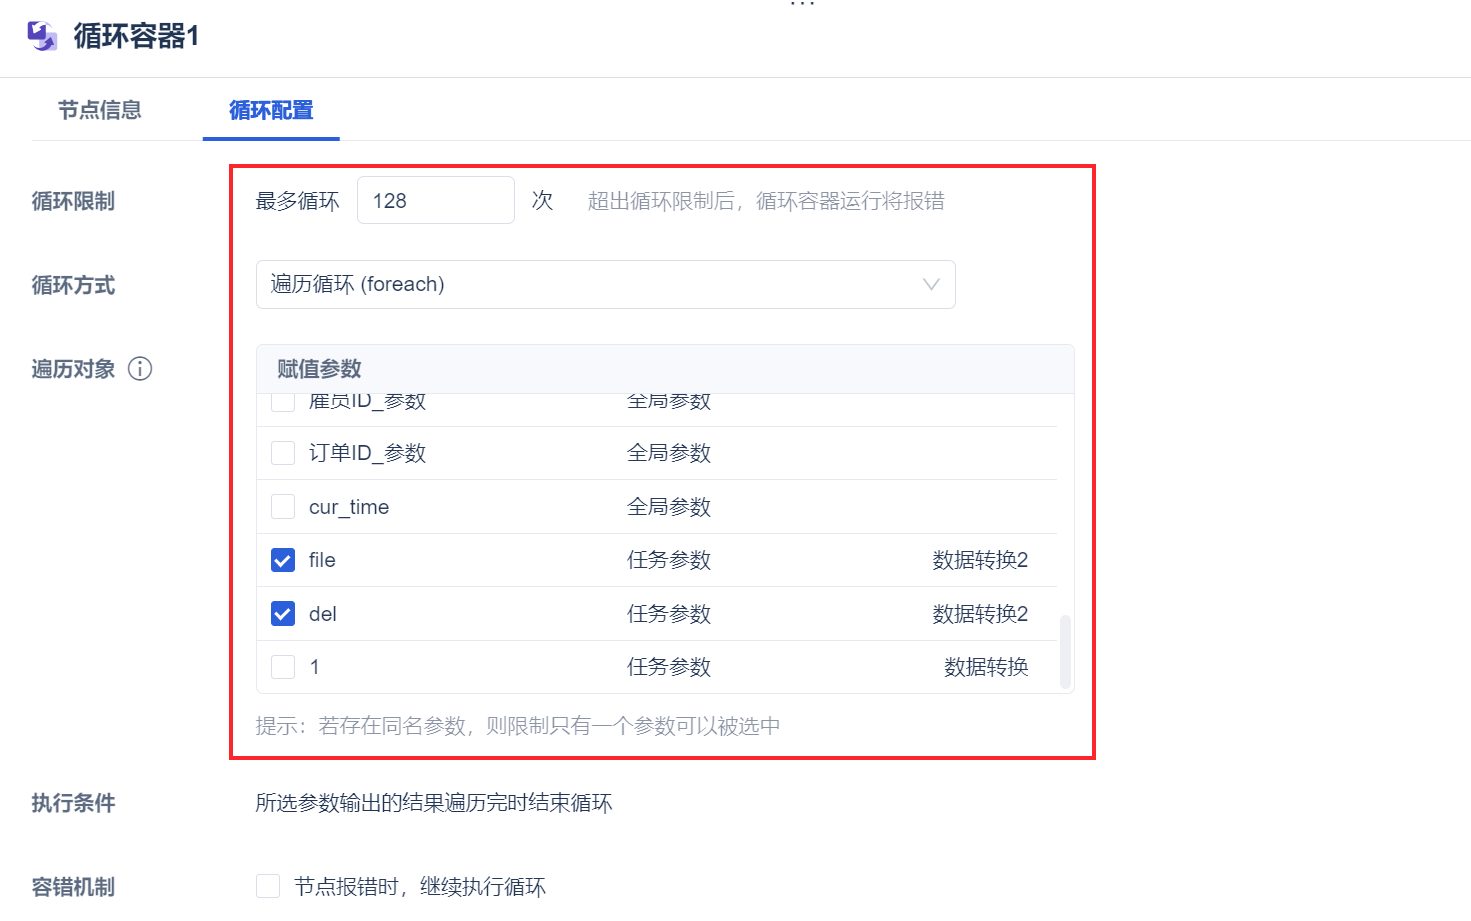Click the 循环容器1 title text
Screen dimensions: 1471x921
click(136, 36)
